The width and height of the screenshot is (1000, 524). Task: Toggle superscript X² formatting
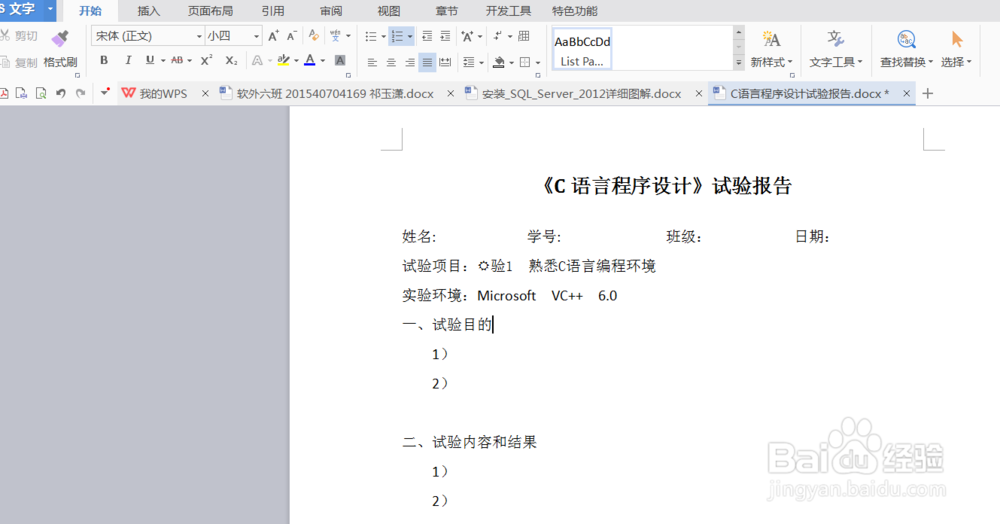(x=207, y=60)
